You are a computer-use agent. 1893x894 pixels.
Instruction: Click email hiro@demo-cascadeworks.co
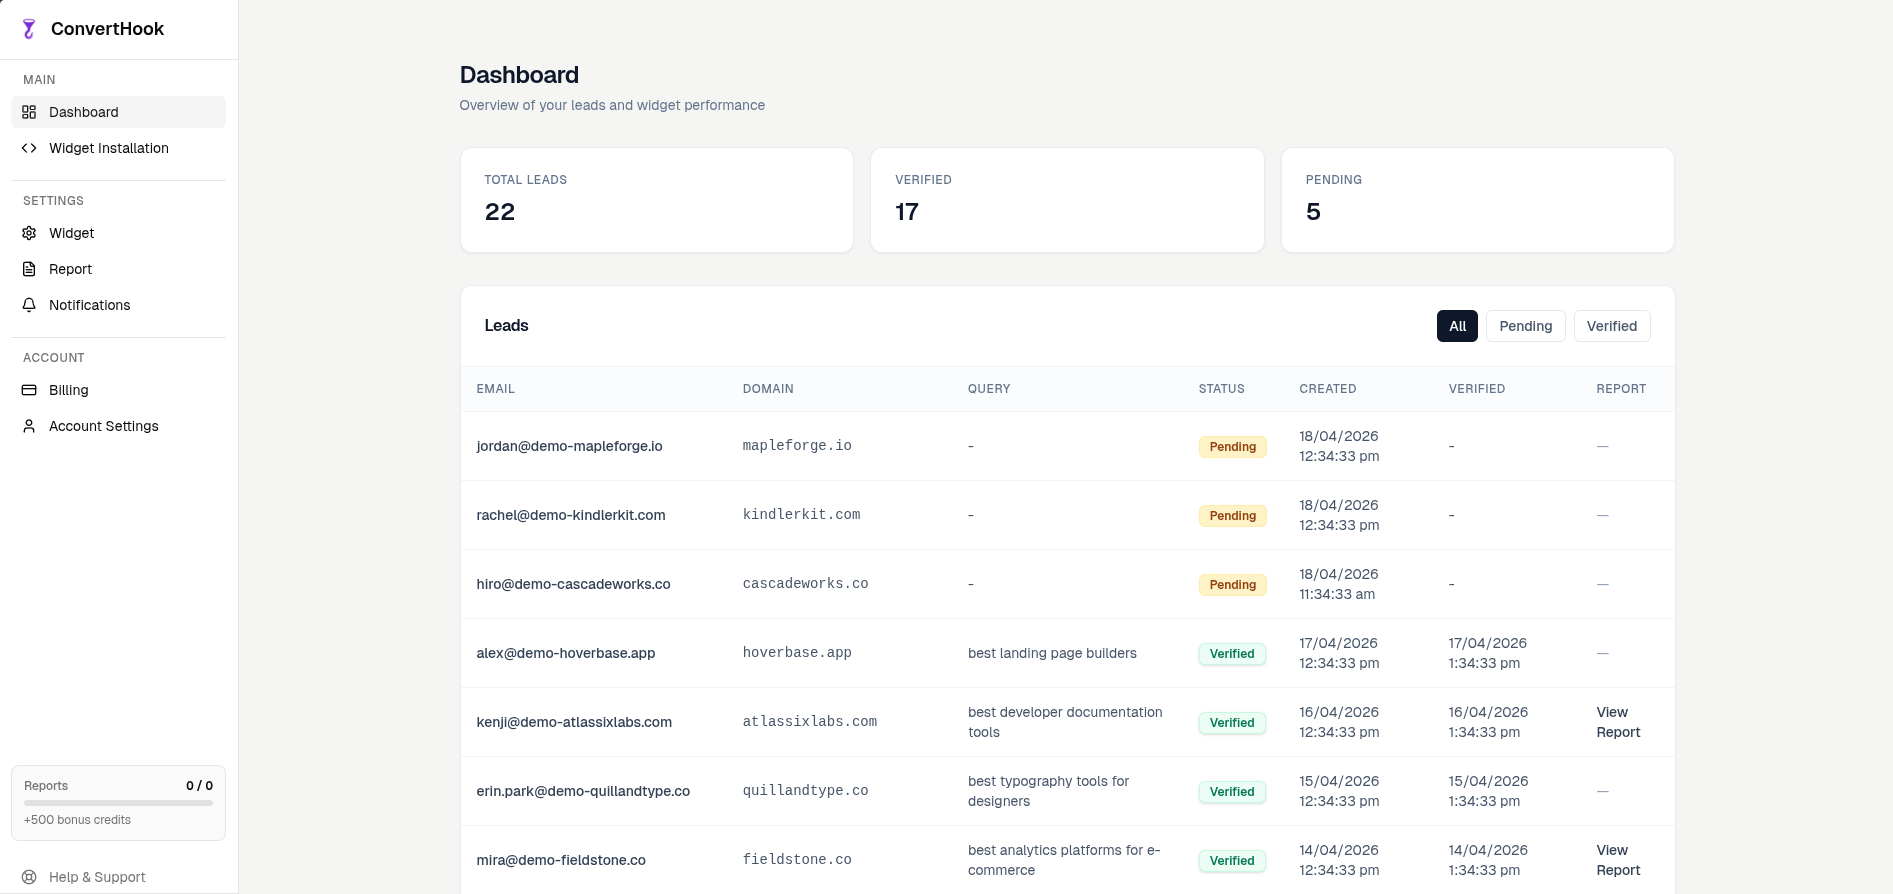coord(573,584)
